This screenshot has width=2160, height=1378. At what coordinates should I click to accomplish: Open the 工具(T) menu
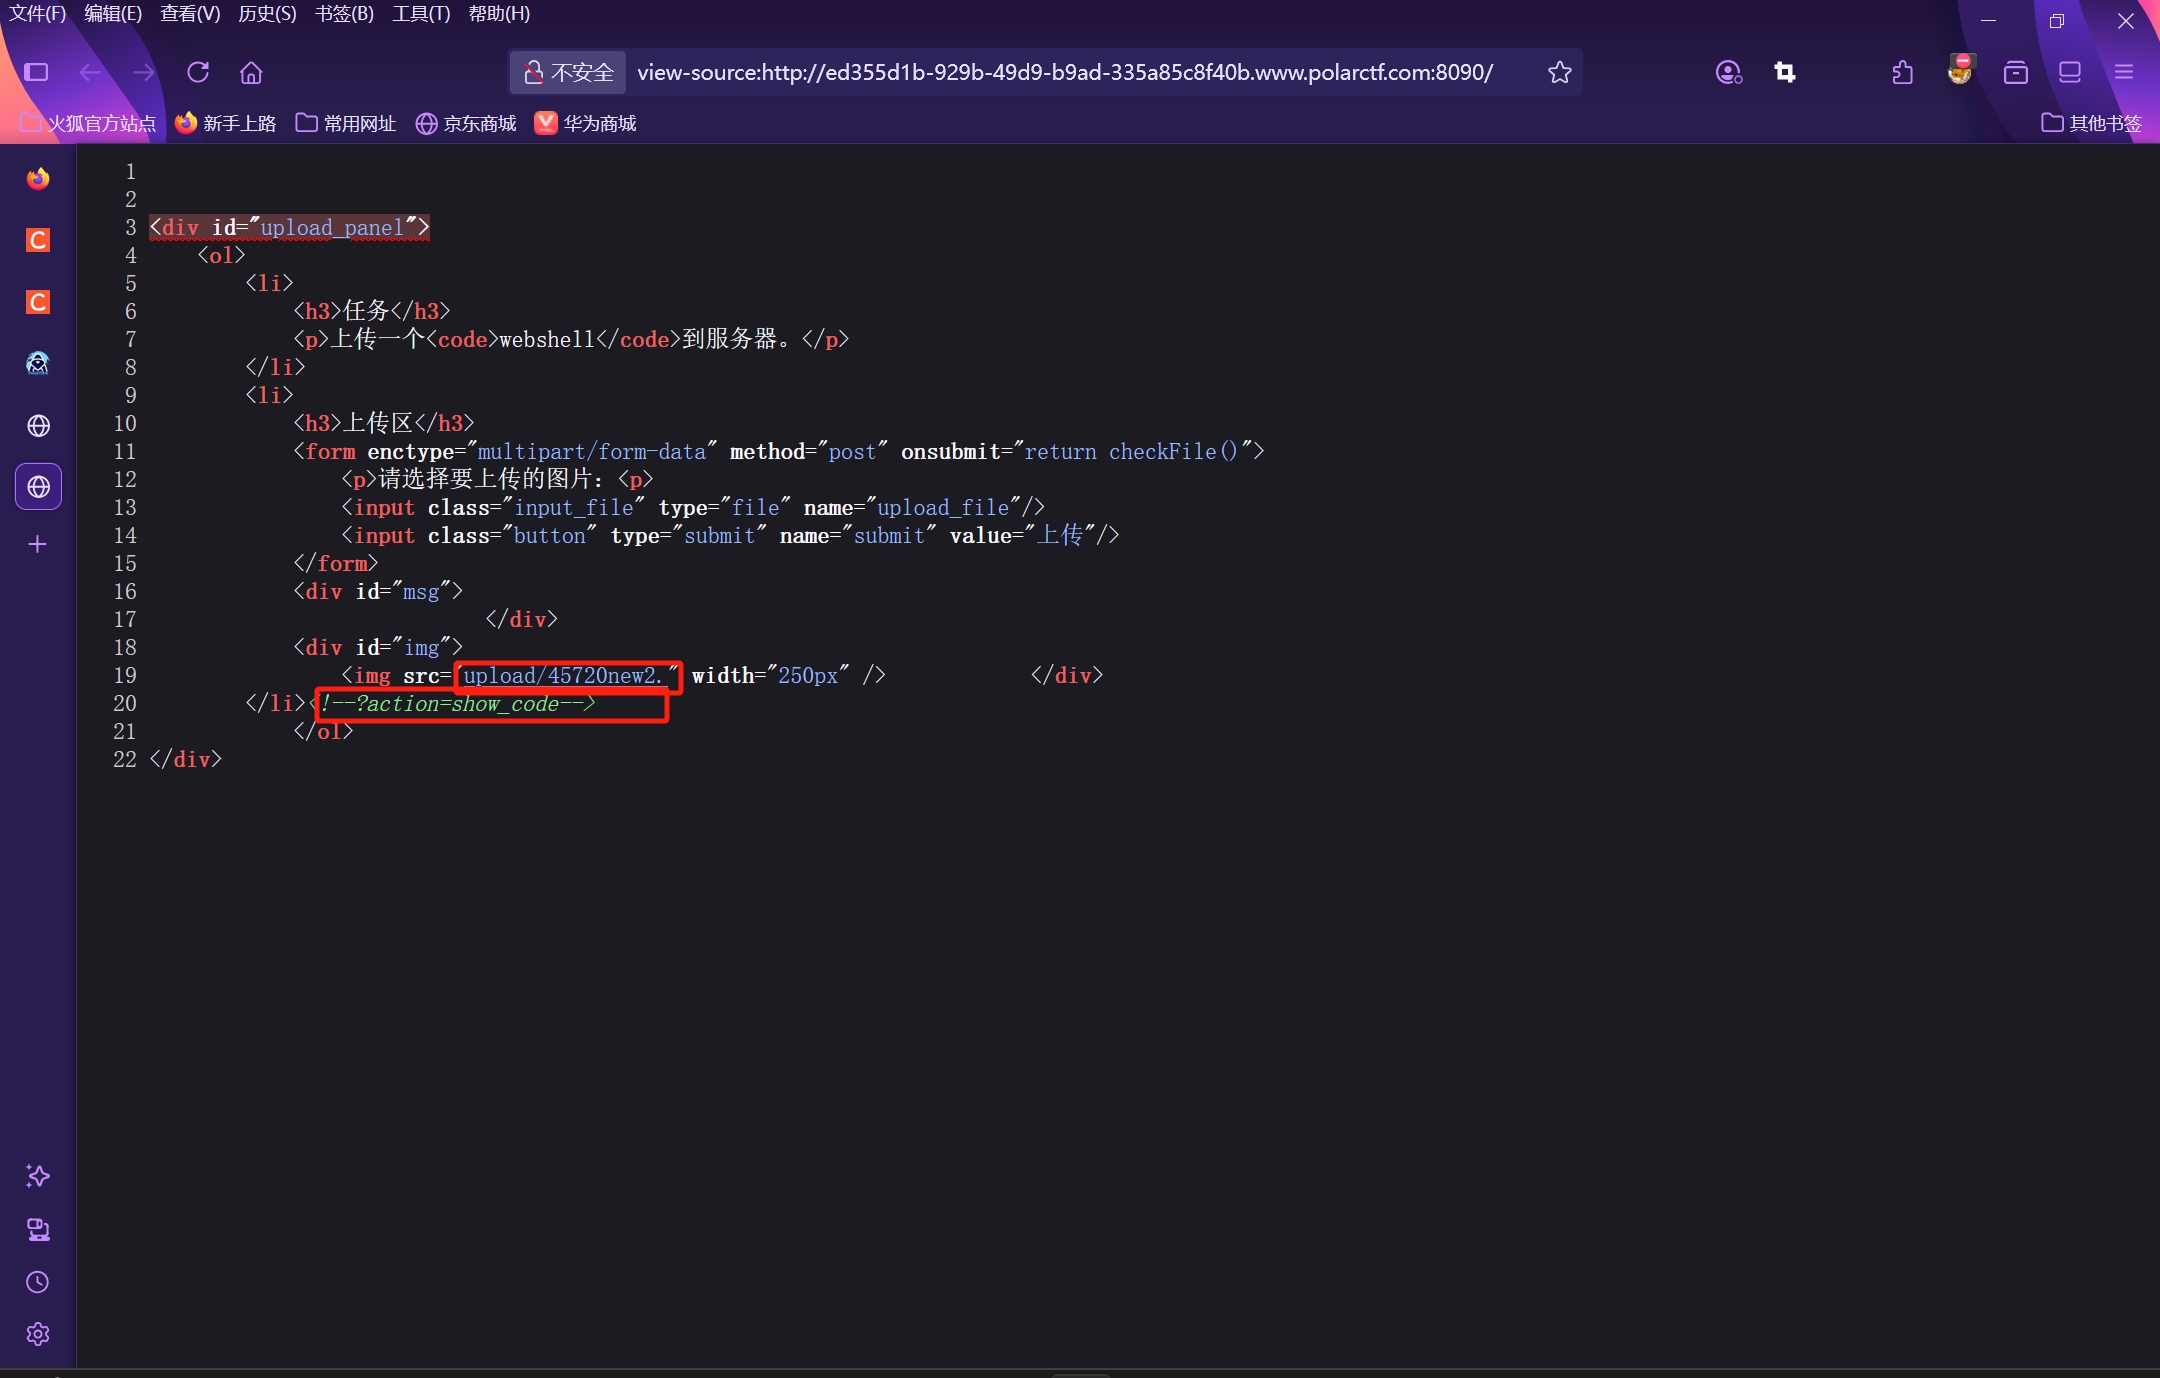pos(421,14)
